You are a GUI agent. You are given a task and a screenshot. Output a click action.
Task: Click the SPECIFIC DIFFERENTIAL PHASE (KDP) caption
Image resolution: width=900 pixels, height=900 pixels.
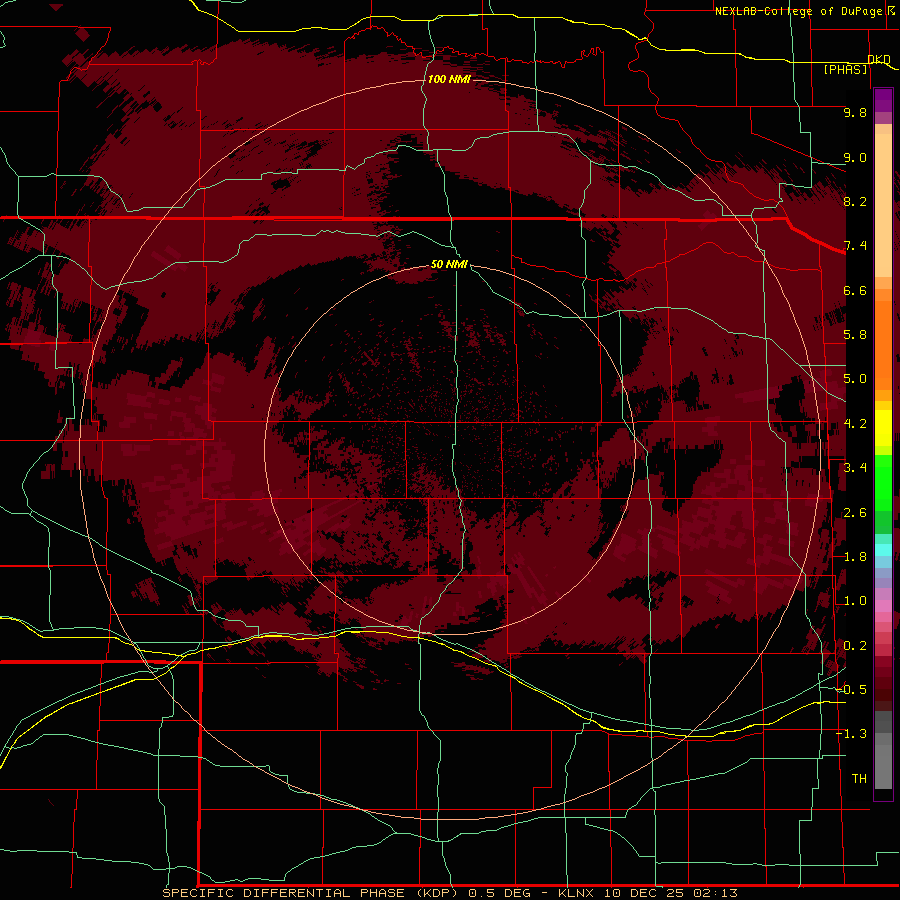310,893
